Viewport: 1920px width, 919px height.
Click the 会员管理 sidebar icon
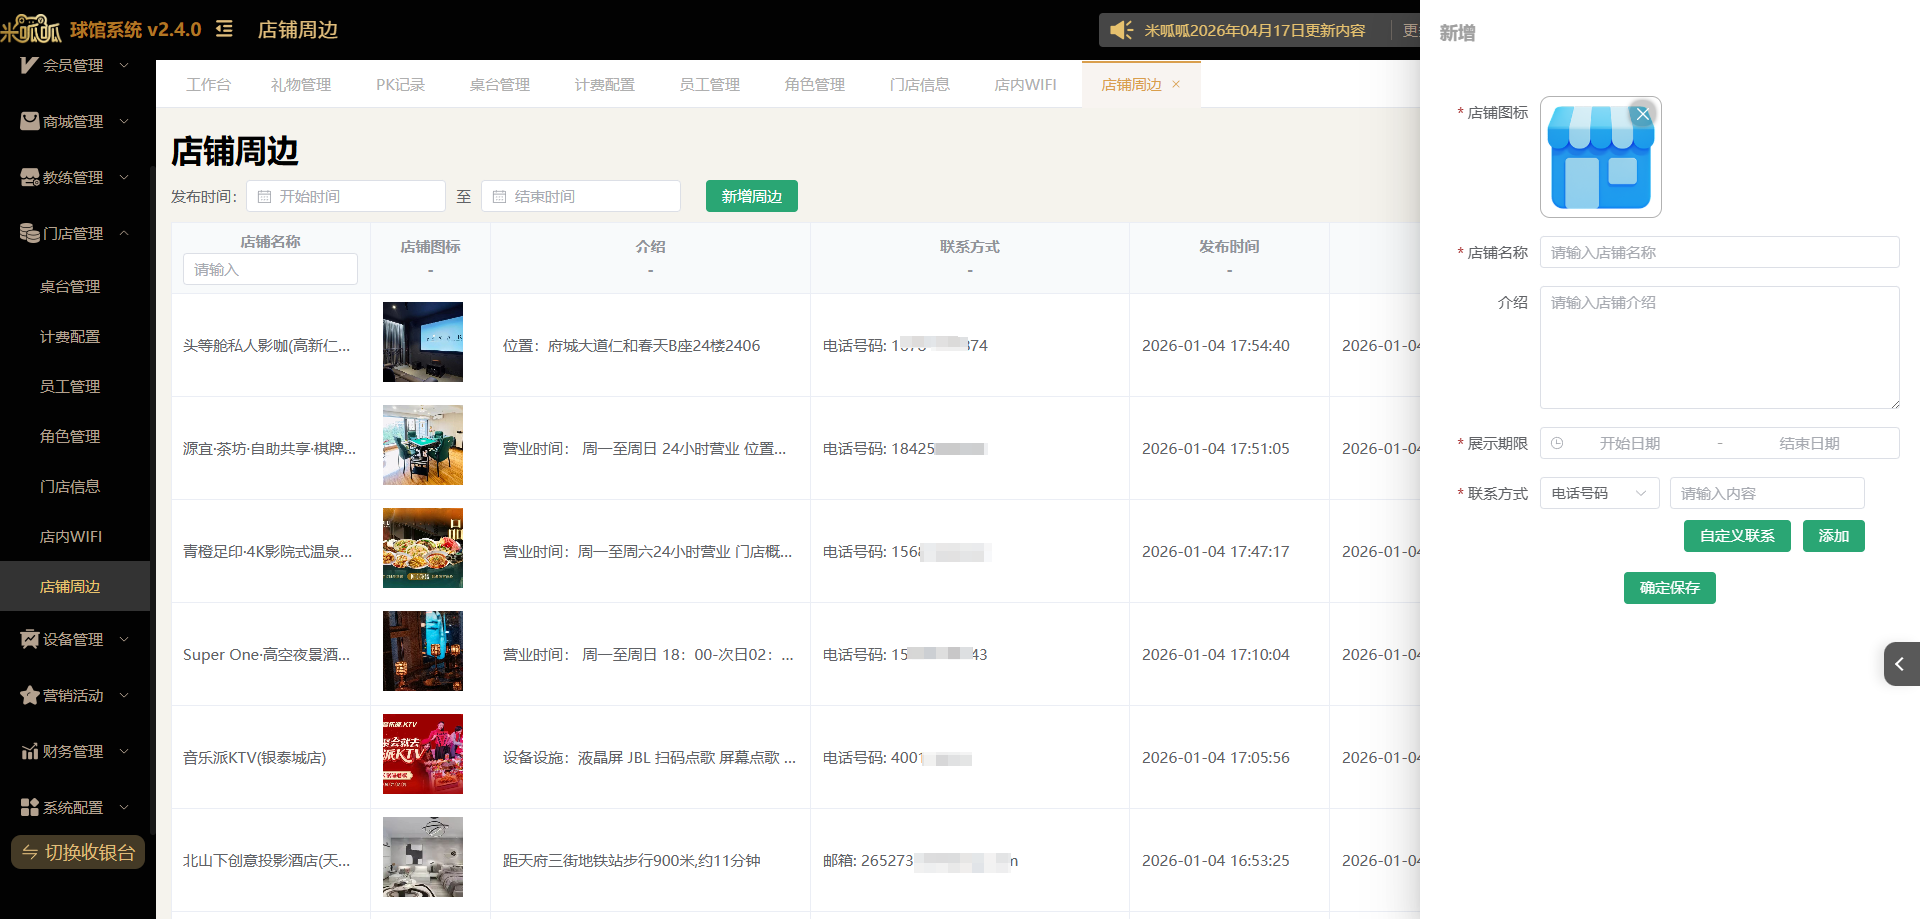click(29, 65)
